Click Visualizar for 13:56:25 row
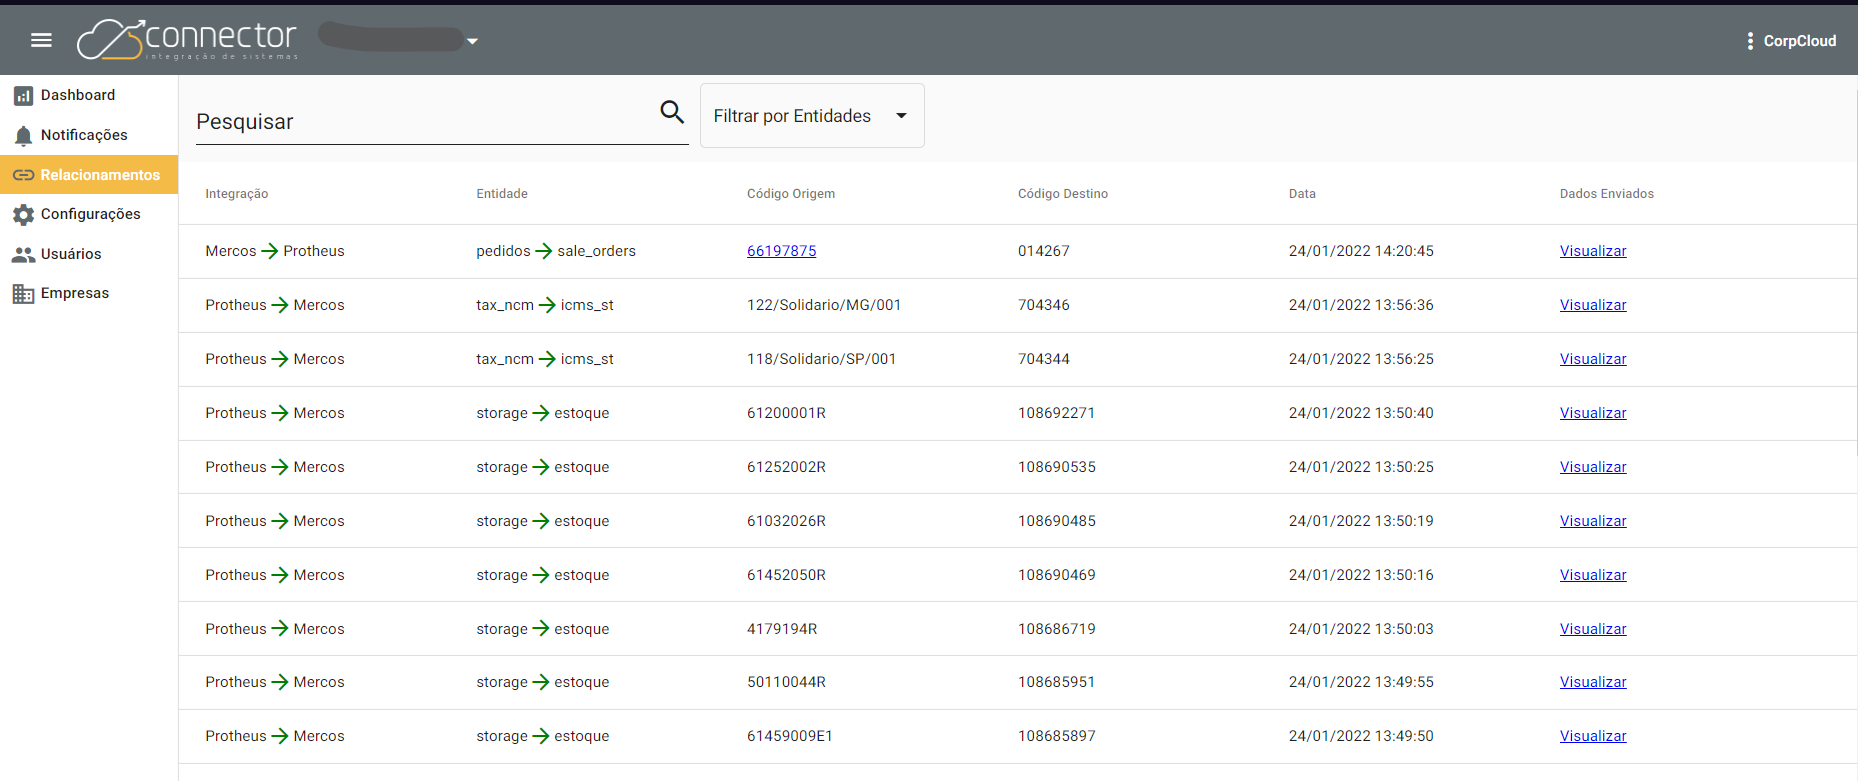The image size is (1858, 781). pos(1593,359)
